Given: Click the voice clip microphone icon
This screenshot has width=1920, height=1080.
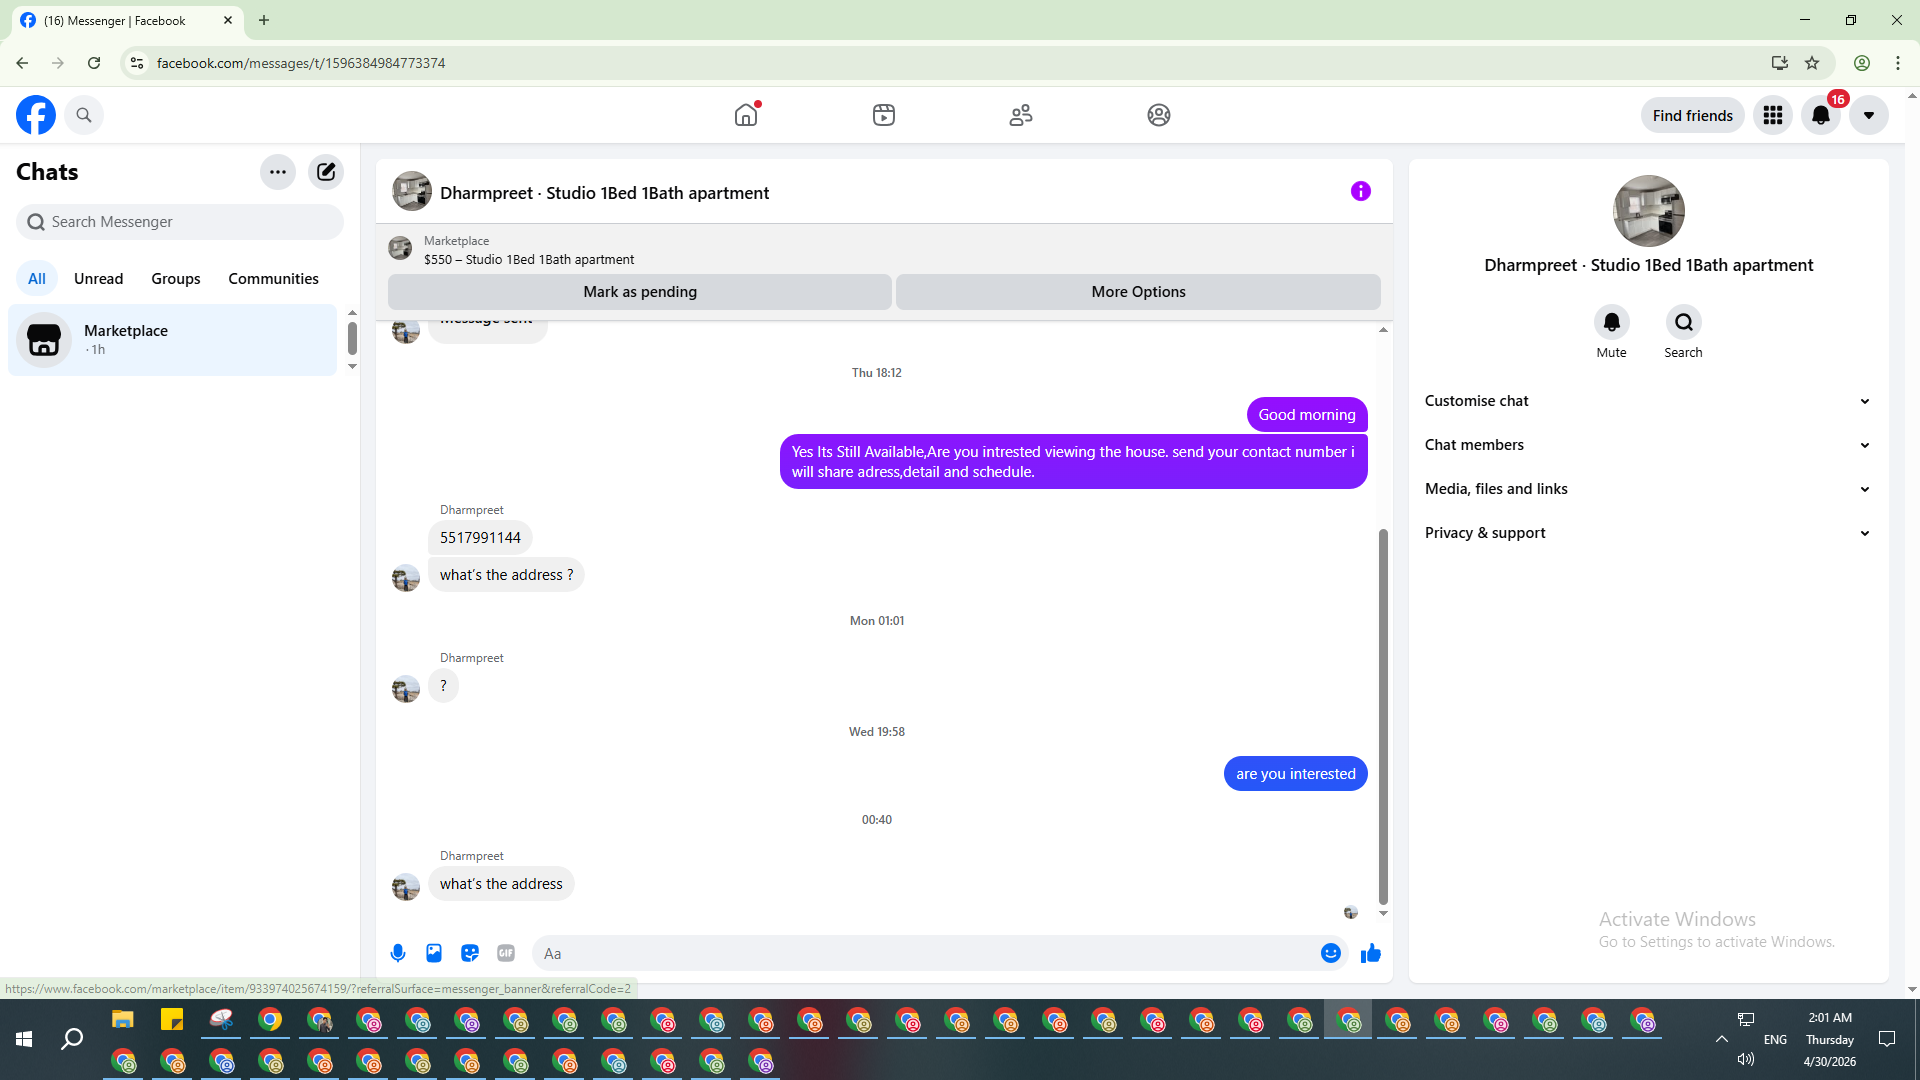Looking at the screenshot, I should 398,953.
